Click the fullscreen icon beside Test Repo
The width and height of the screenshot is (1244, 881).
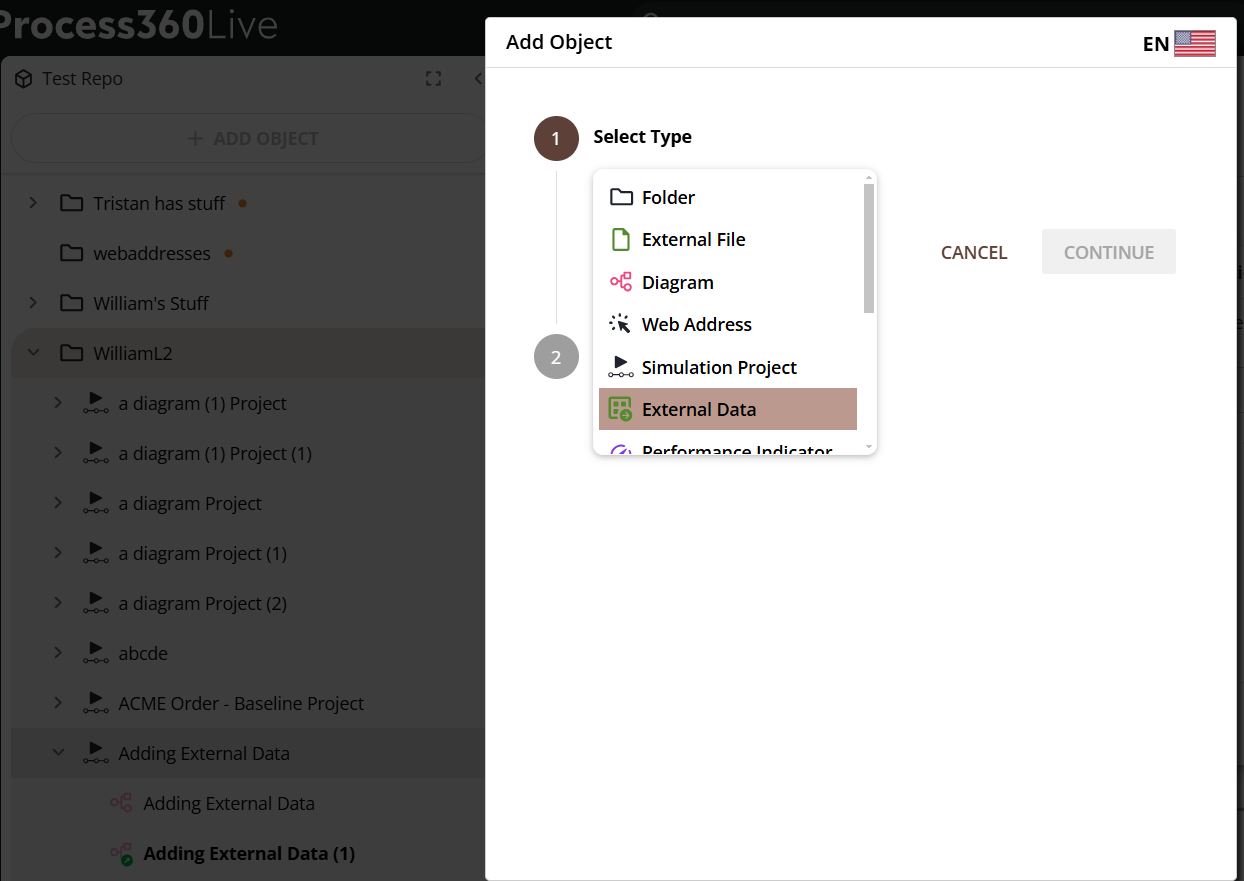[x=433, y=79]
